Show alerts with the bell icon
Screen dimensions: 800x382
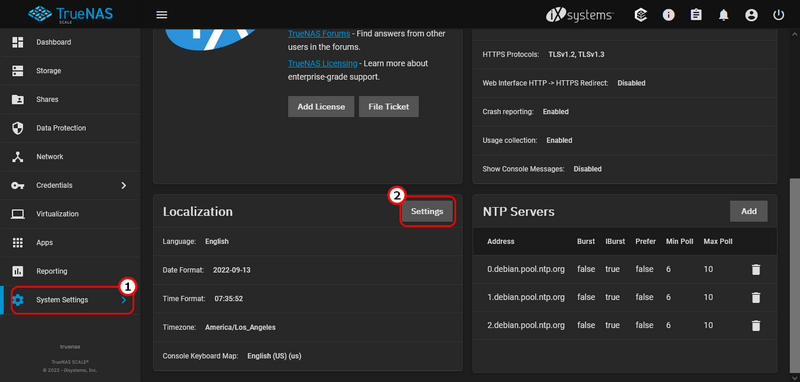click(x=723, y=15)
